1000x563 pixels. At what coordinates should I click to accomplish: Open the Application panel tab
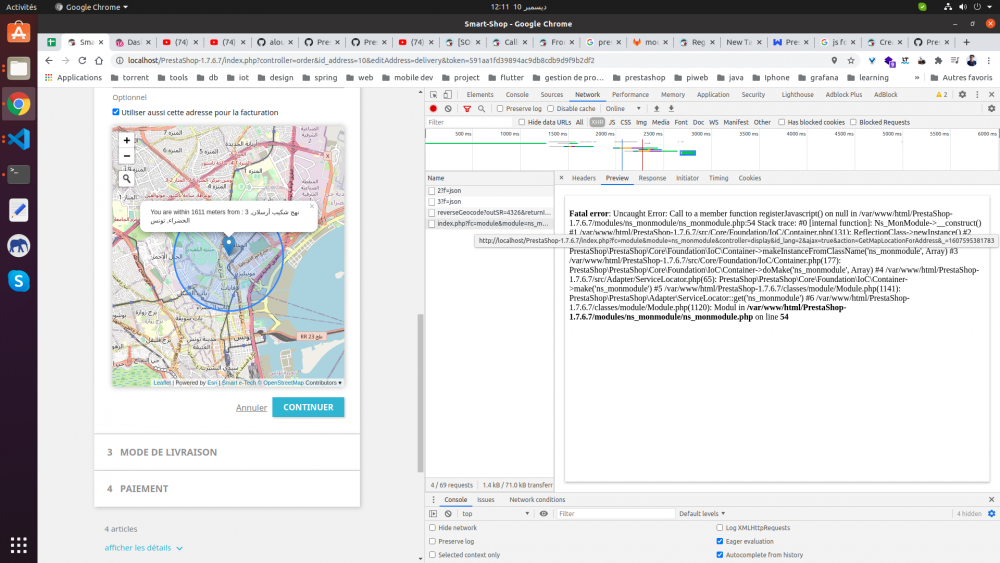[713, 94]
